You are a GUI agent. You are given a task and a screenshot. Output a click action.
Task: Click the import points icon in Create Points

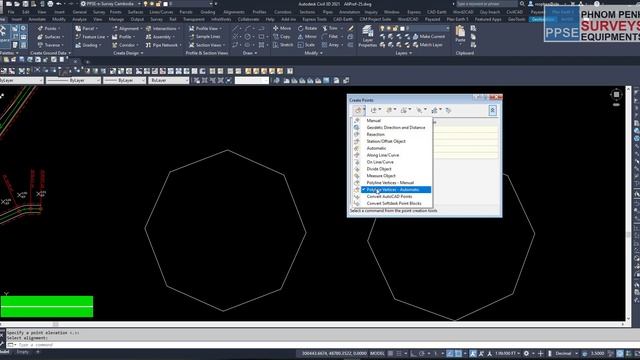point(449,110)
